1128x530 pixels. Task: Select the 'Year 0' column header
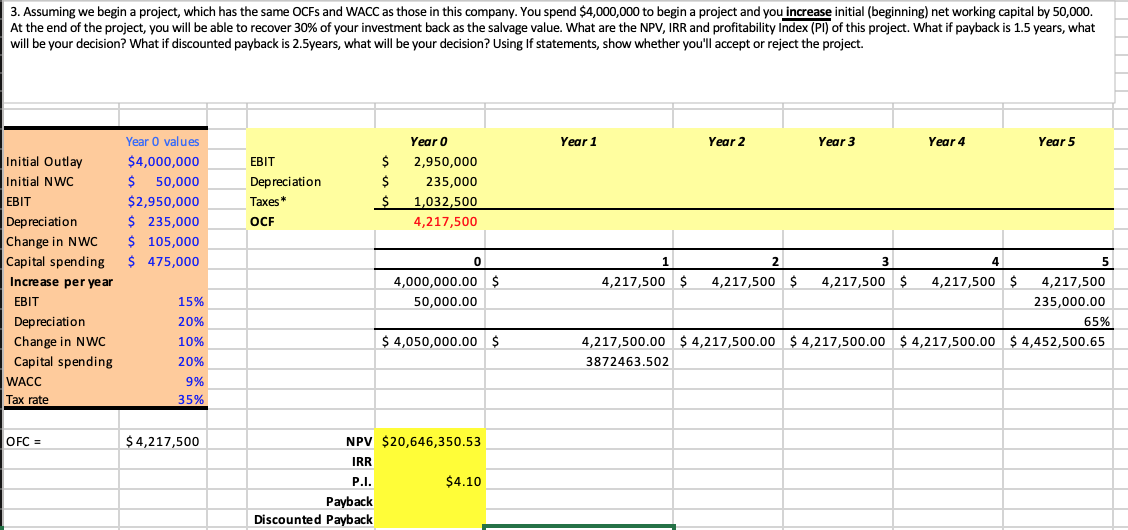click(x=430, y=142)
